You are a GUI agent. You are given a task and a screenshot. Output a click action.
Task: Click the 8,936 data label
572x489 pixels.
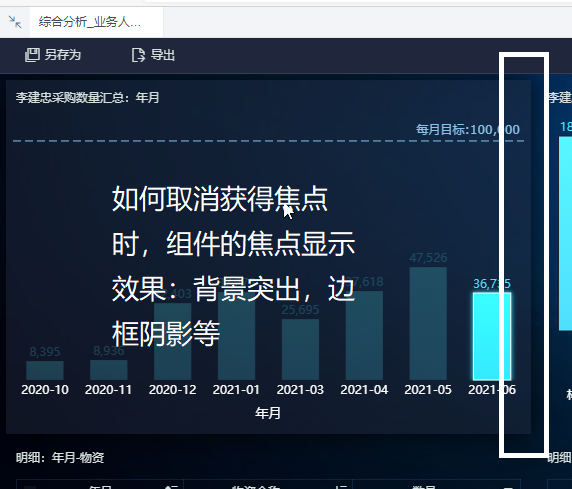pos(109,351)
